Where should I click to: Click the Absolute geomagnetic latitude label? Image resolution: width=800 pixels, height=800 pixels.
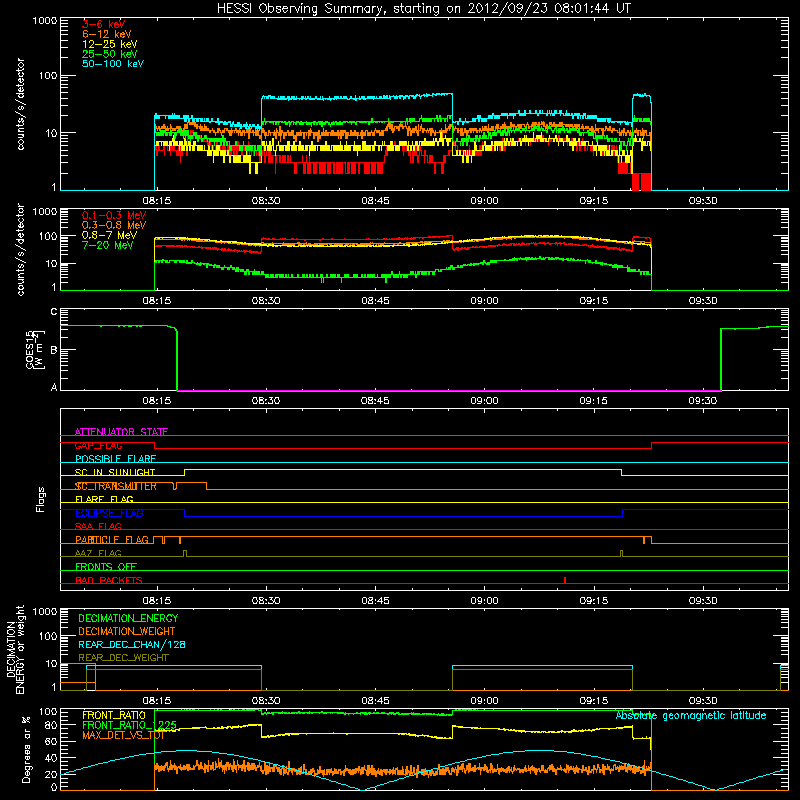691,715
